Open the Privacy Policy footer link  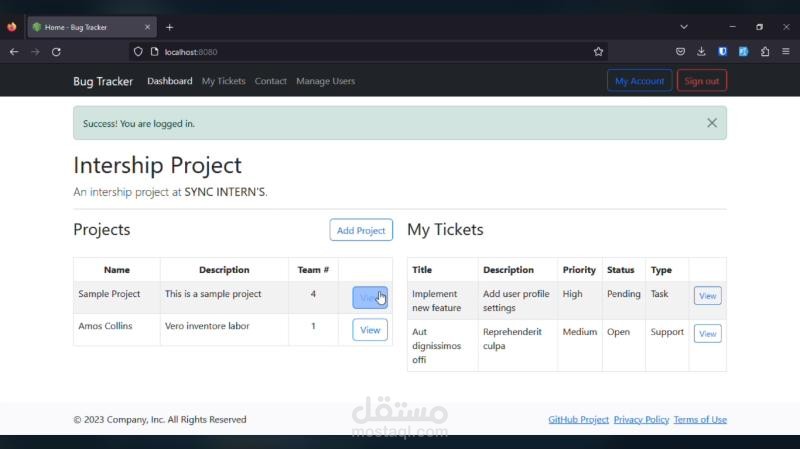(641, 419)
